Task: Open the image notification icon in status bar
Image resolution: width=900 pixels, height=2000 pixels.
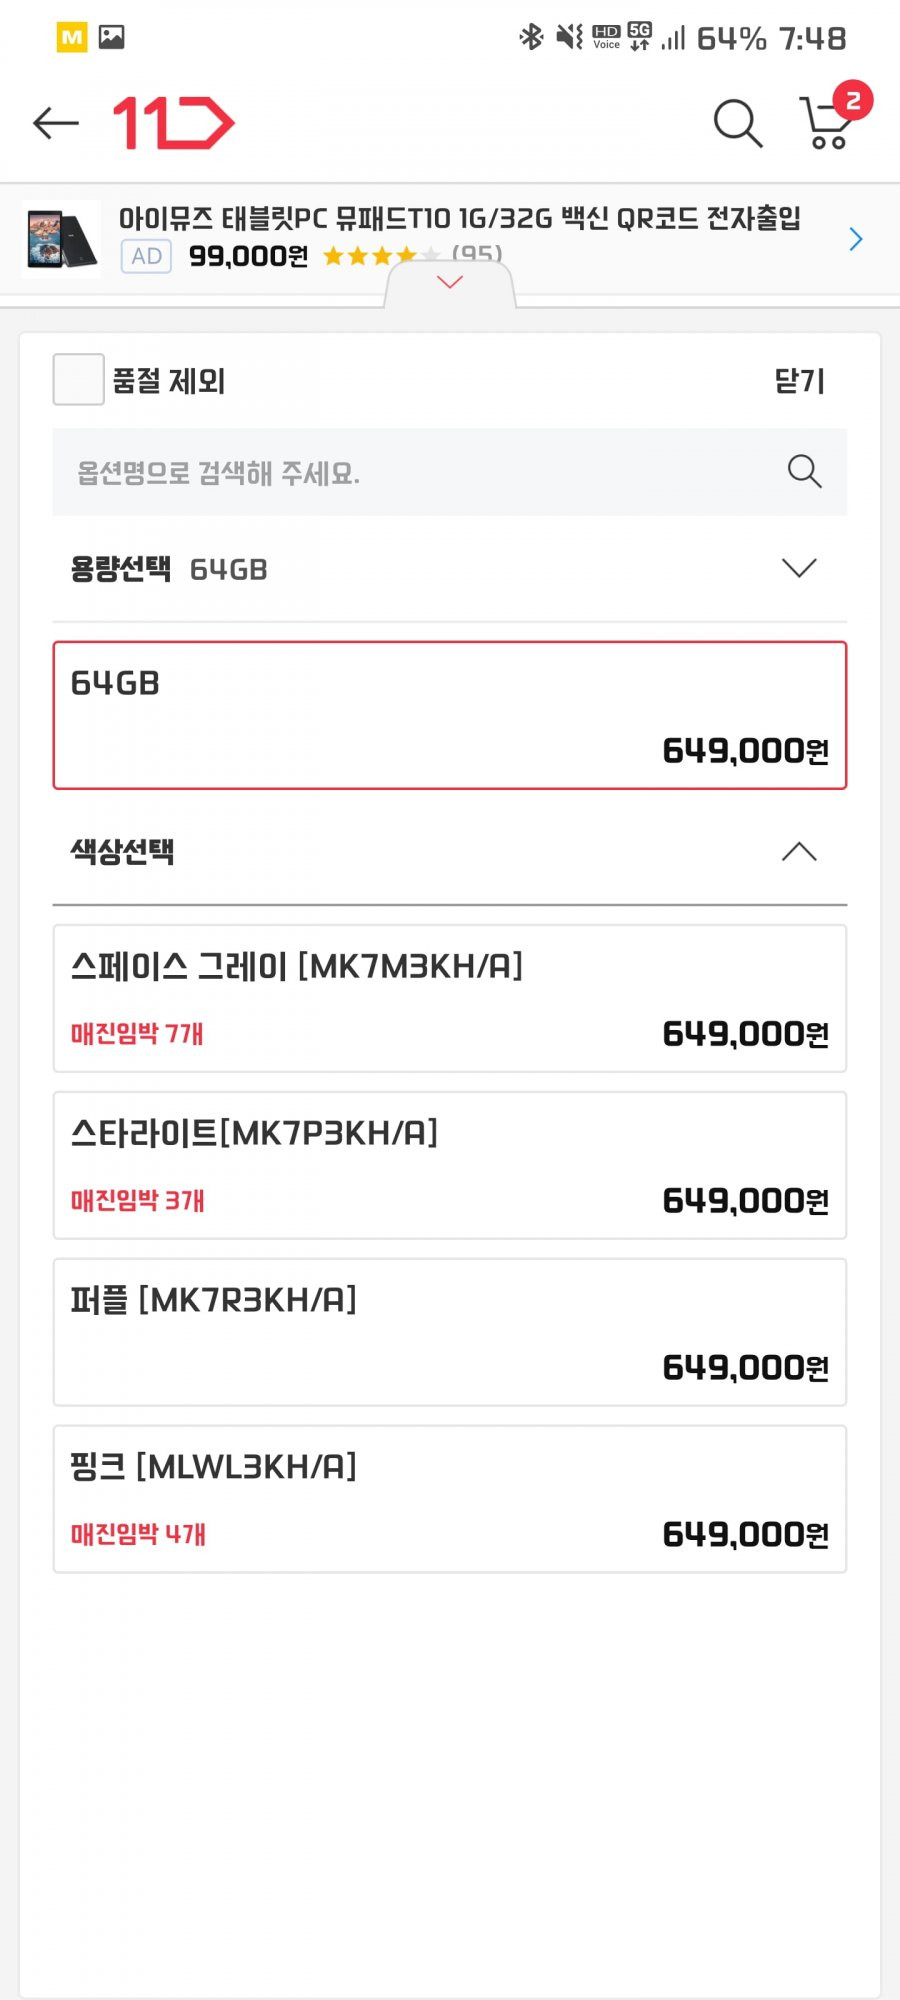Action: coord(112,38)
